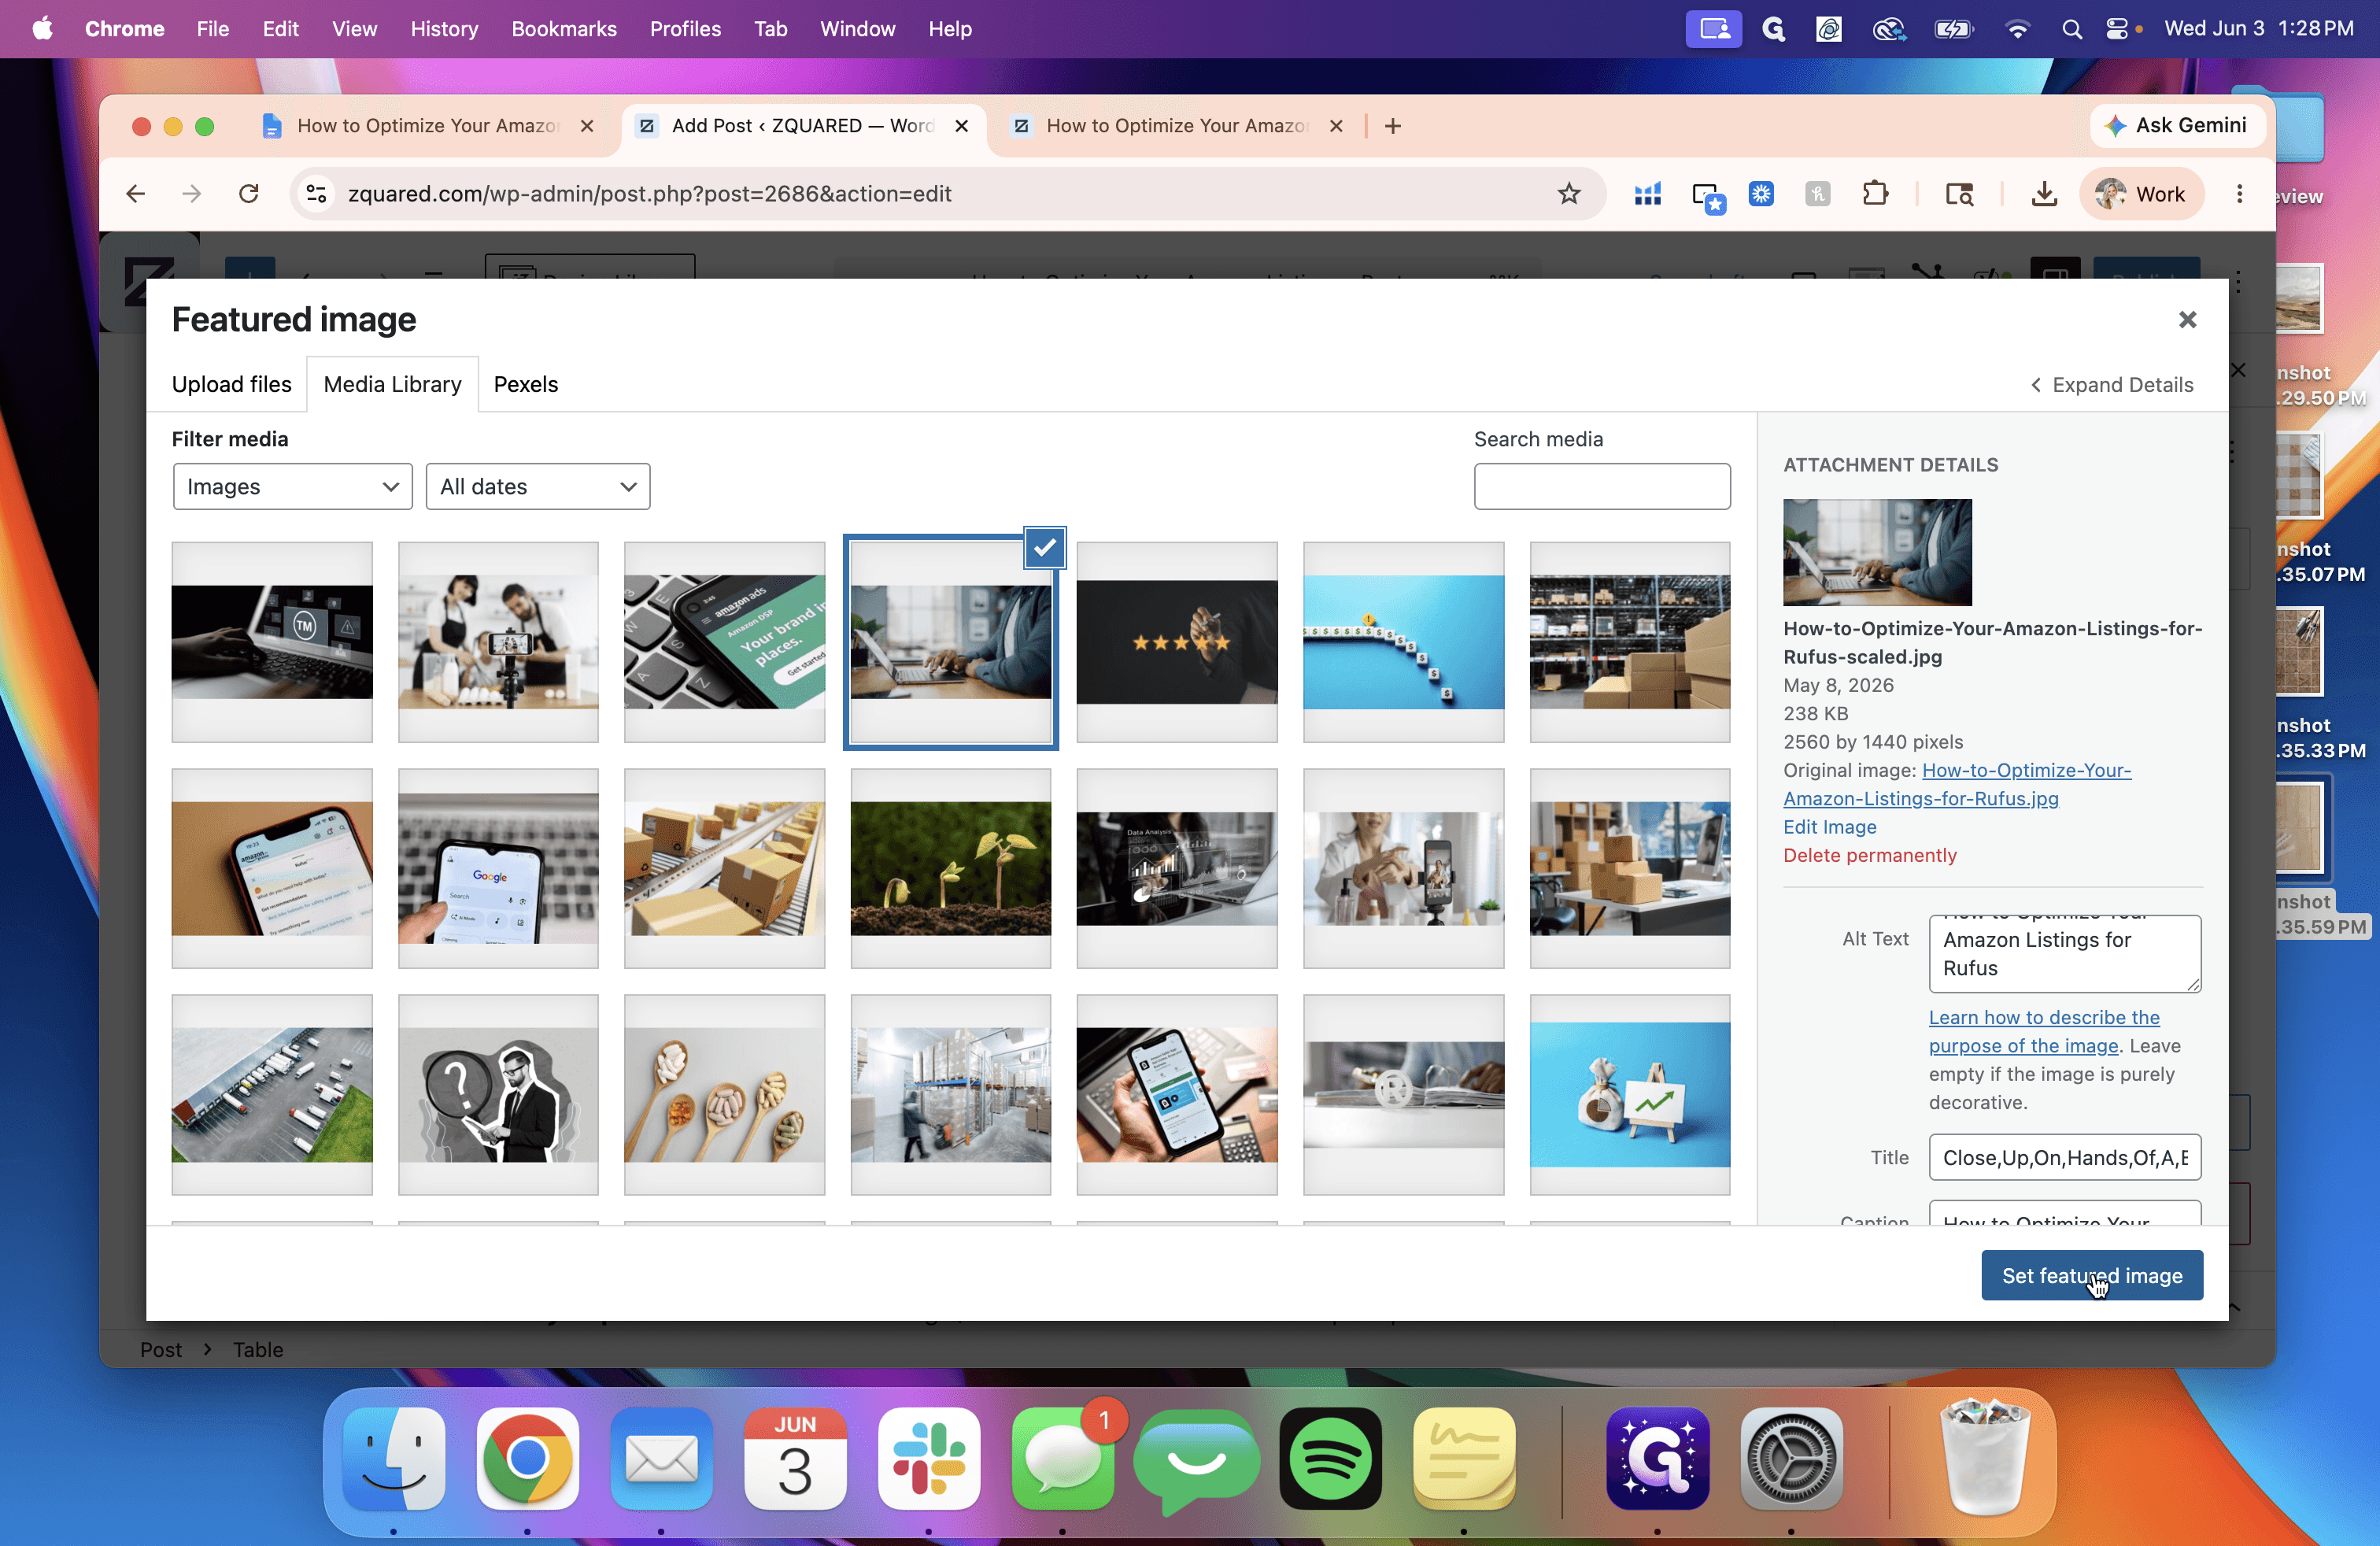Open Learn how to describe the purpose link
This screenshot has height=1546, width=2380.
pyautogui.click(x=2044, y=1031)
